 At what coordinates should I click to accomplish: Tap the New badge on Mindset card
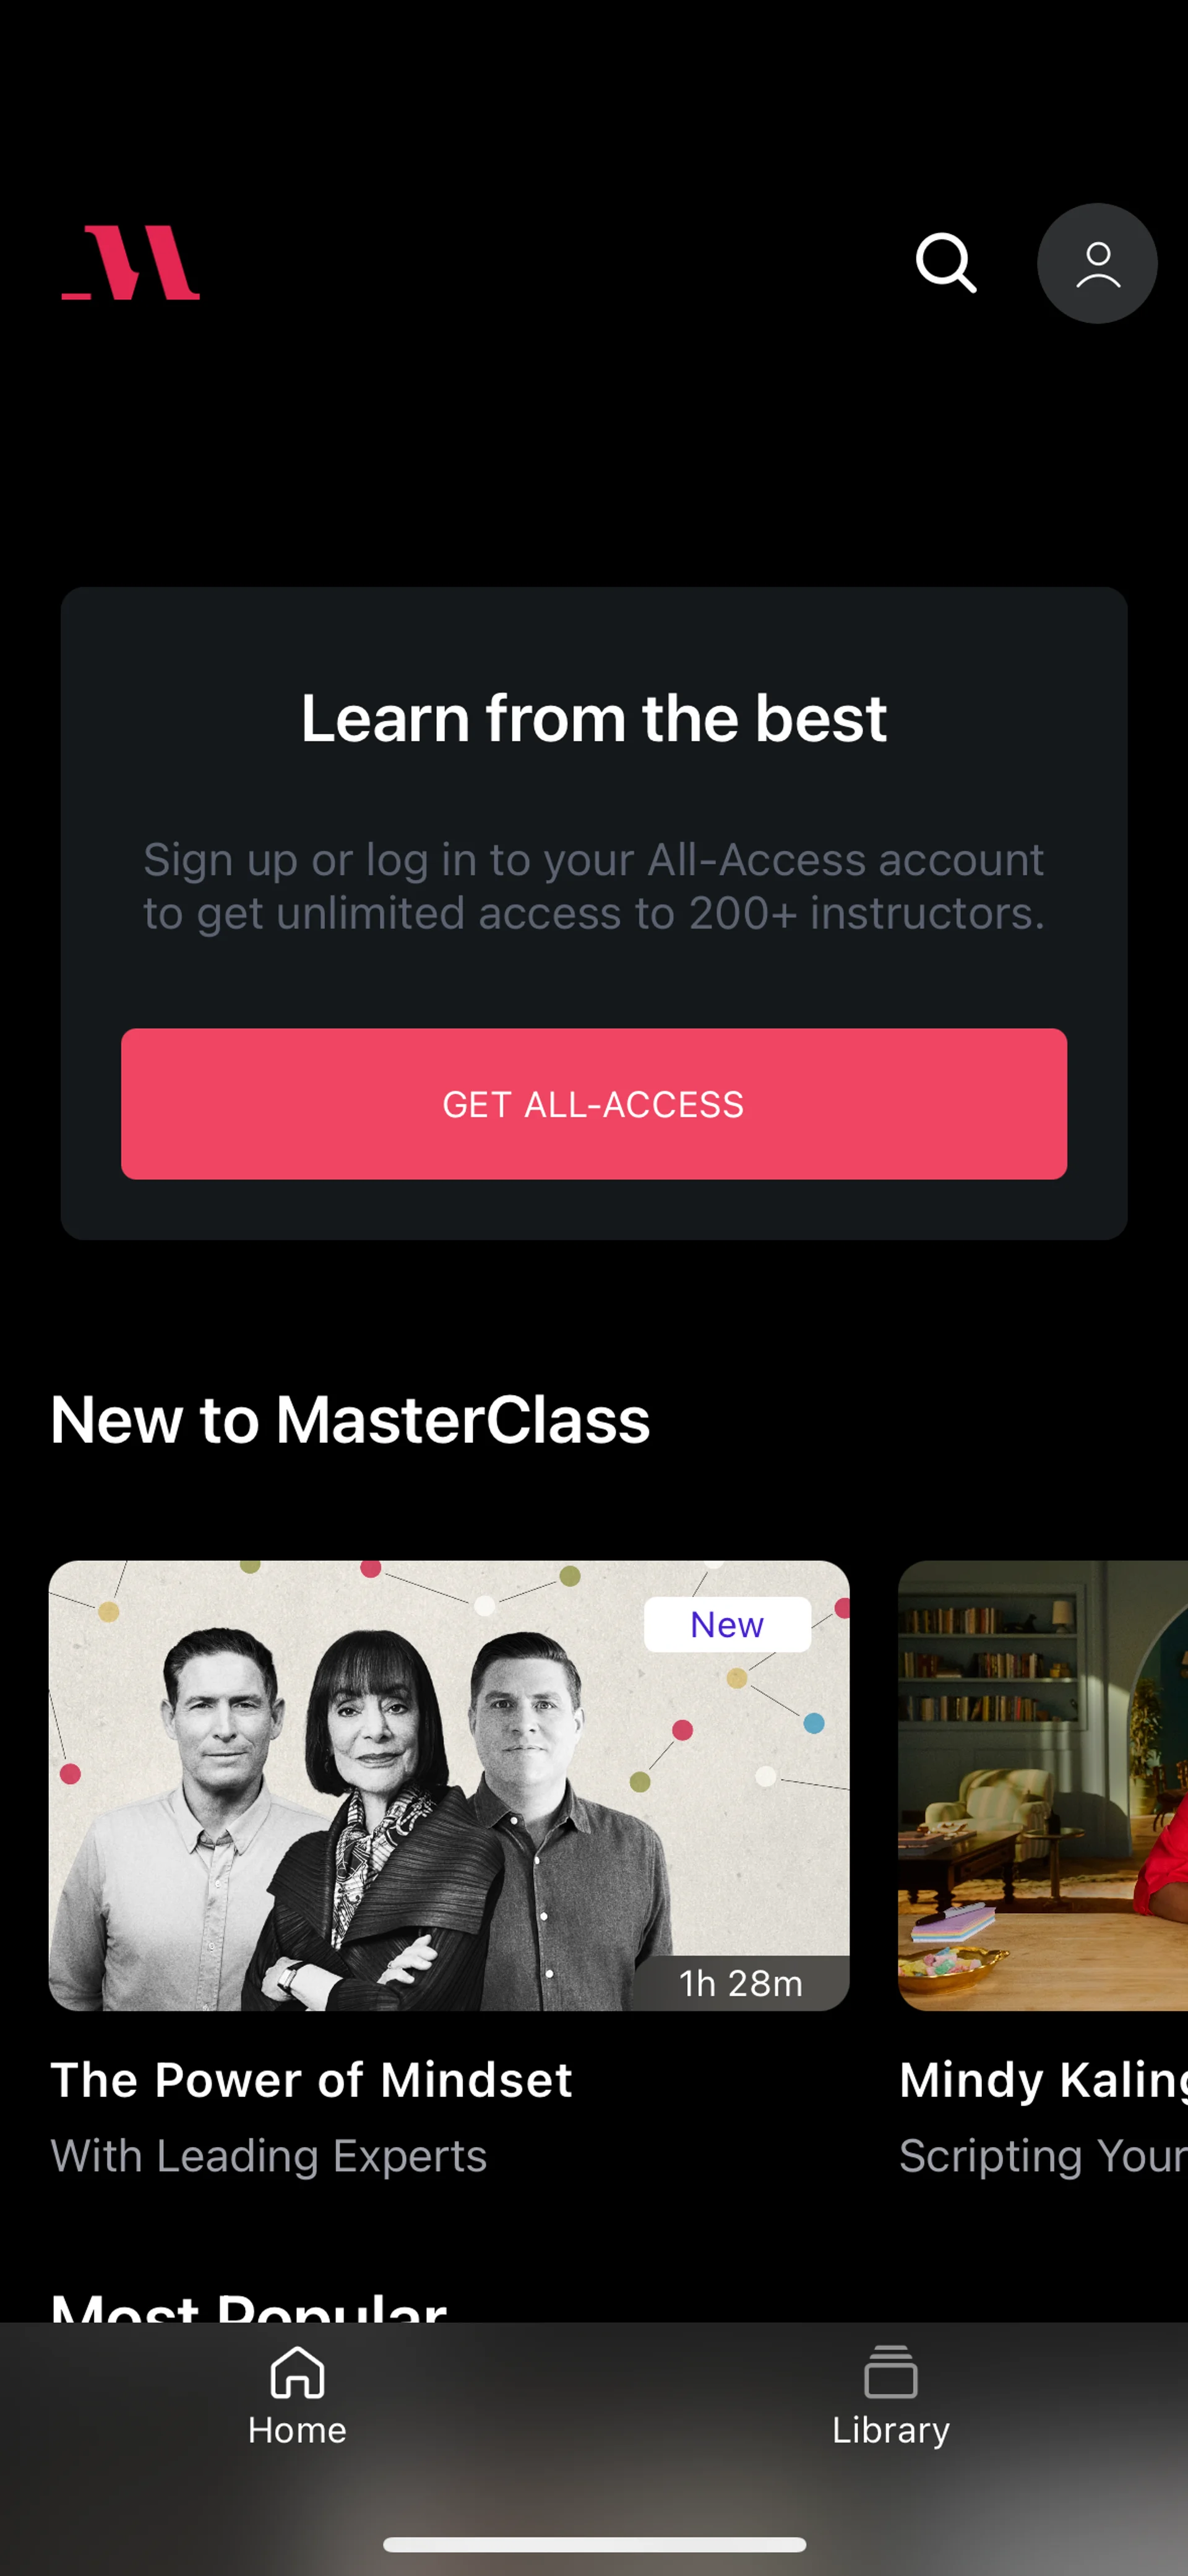727,1625
